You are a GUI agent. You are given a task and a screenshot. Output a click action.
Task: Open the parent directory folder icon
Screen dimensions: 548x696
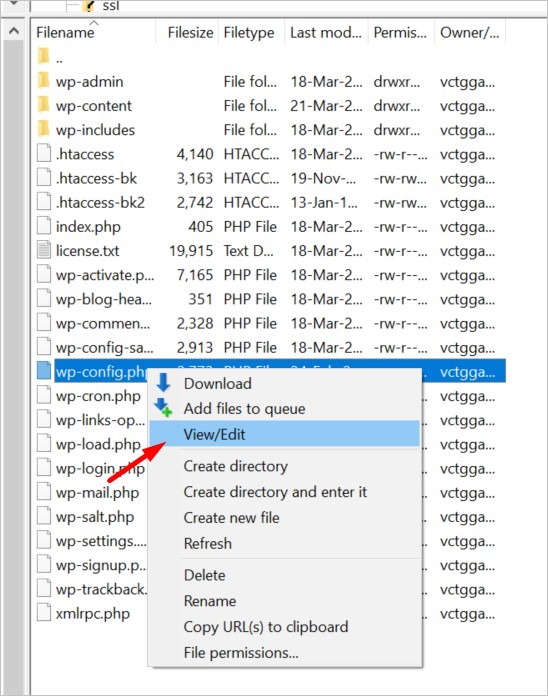(43, 57)
